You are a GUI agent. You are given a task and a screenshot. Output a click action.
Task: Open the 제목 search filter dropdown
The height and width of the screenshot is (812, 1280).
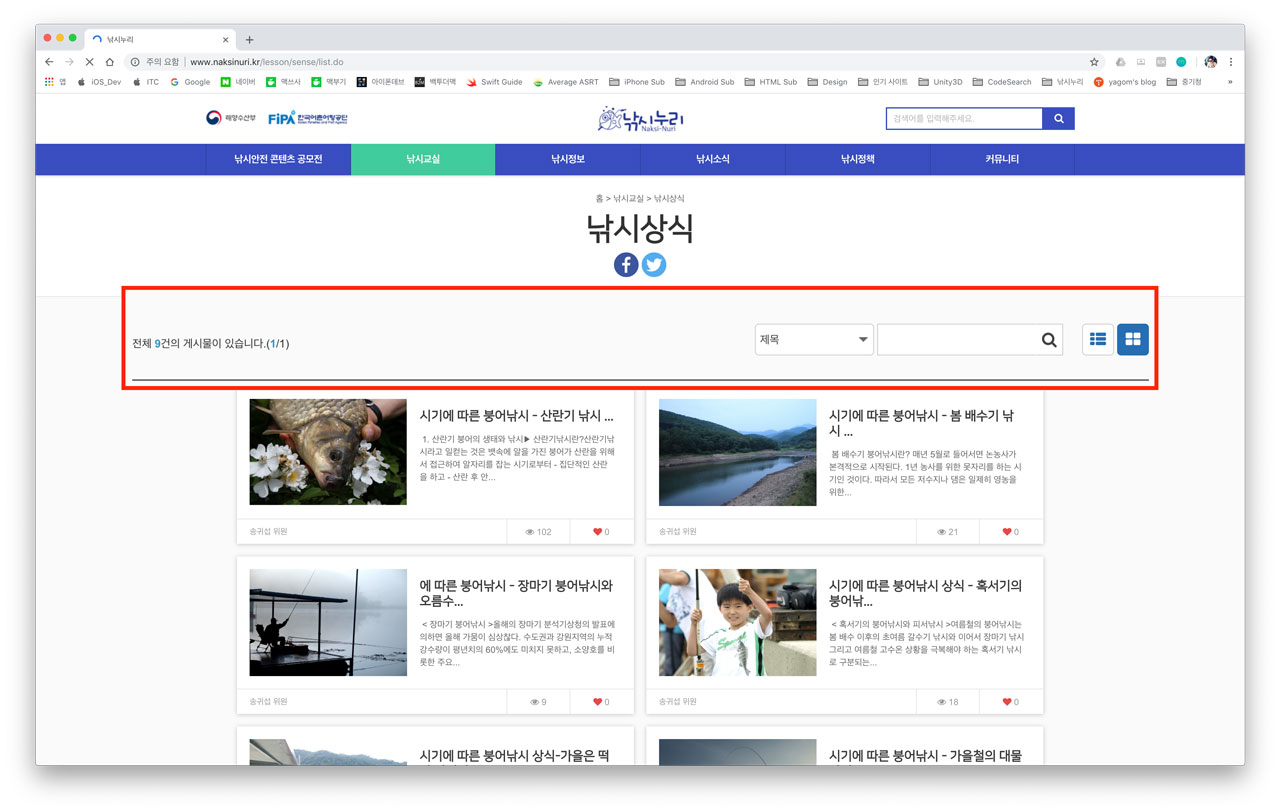(813, 339)
